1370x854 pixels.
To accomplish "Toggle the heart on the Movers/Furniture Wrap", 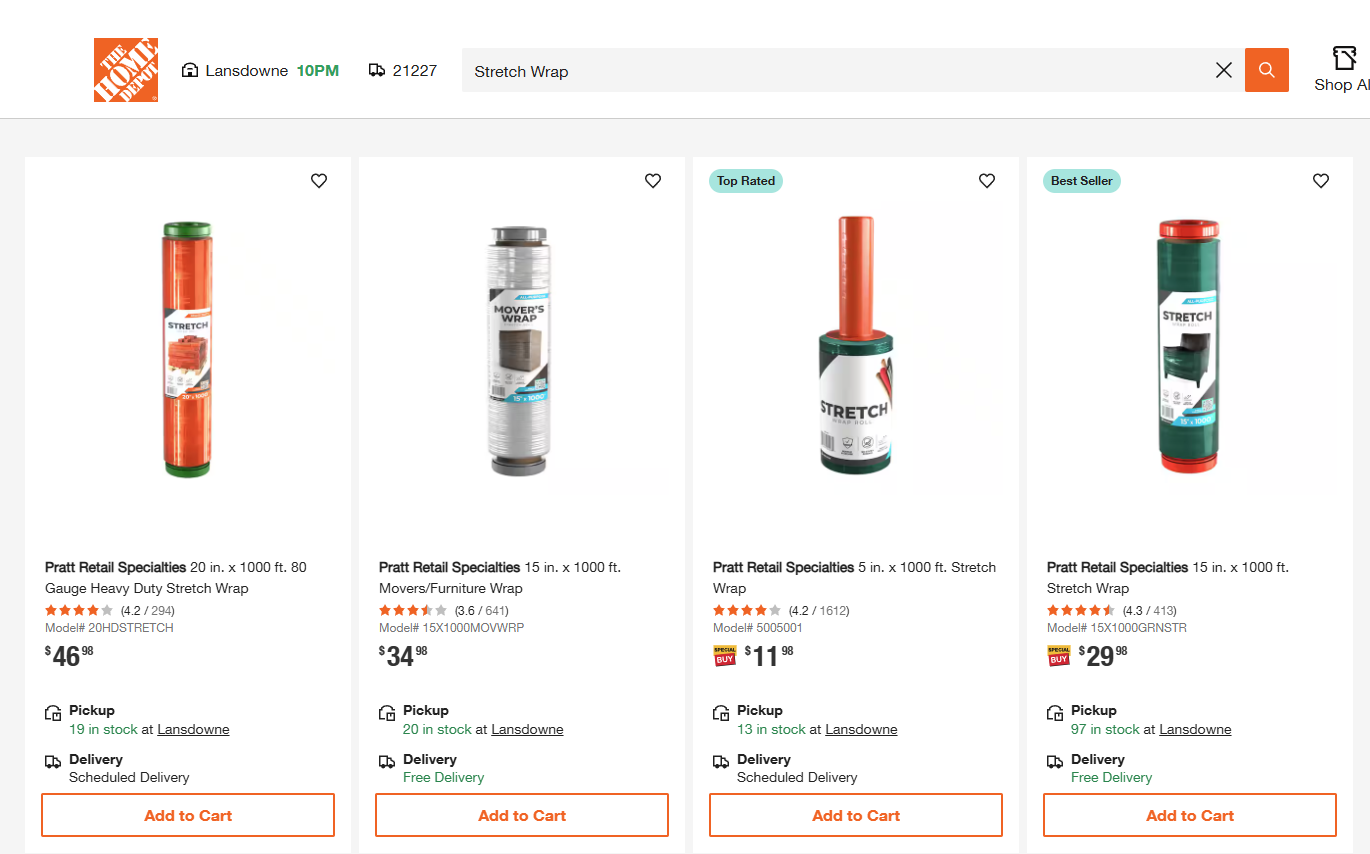I will pyautogui.click(x=653, y=181).
